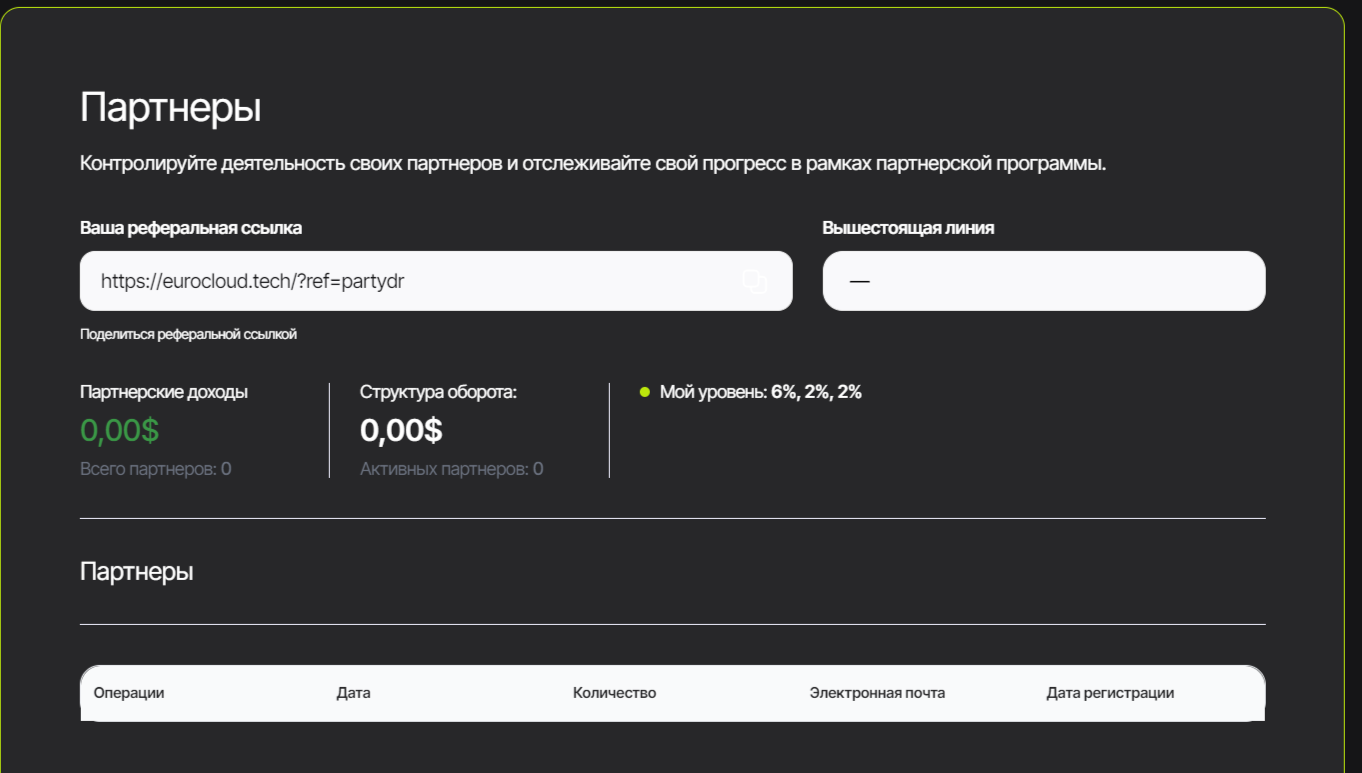Click the "Дата" column header
This screenshot has width=1362, height=773.
pos(353,693)
